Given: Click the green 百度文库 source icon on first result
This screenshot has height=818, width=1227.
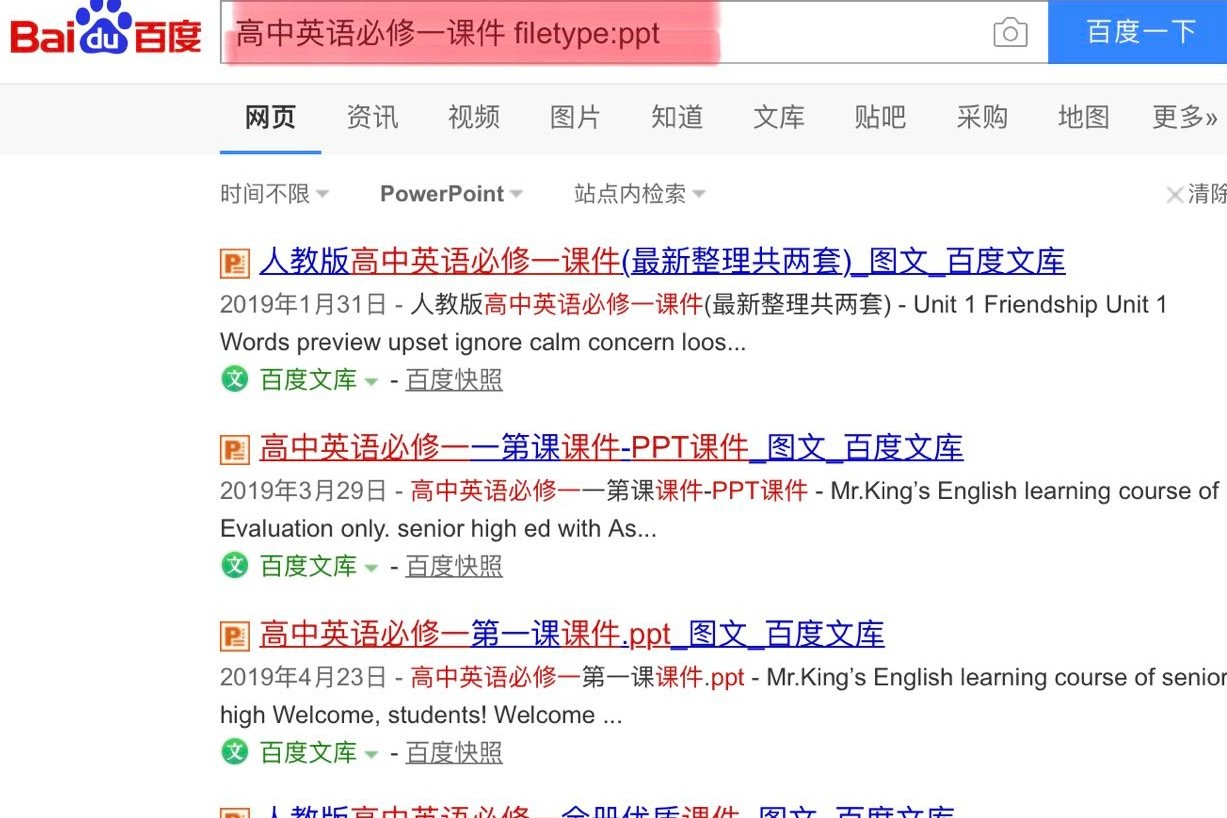Looking at the screenshot, I should (233, 380).
